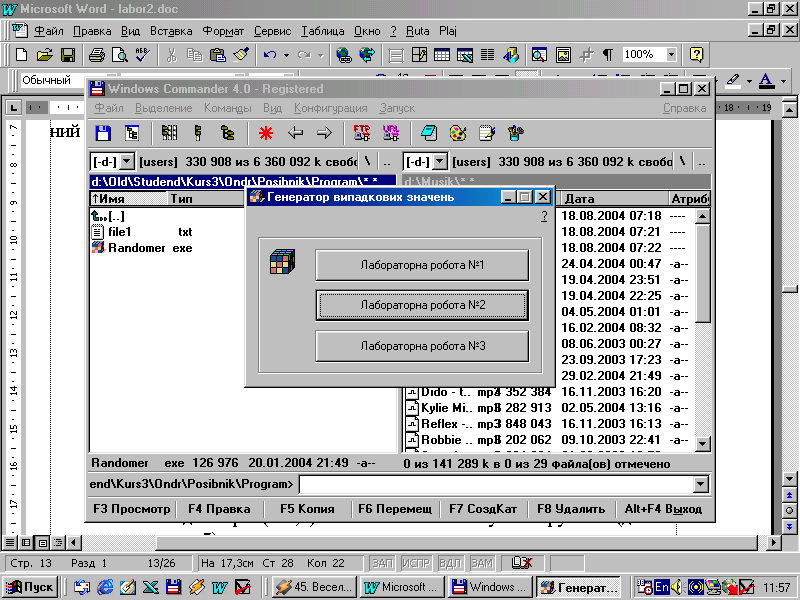The image size is (800, 600).
Task: Apply highlight marker color in Word
Action: (x=733, y=81)
